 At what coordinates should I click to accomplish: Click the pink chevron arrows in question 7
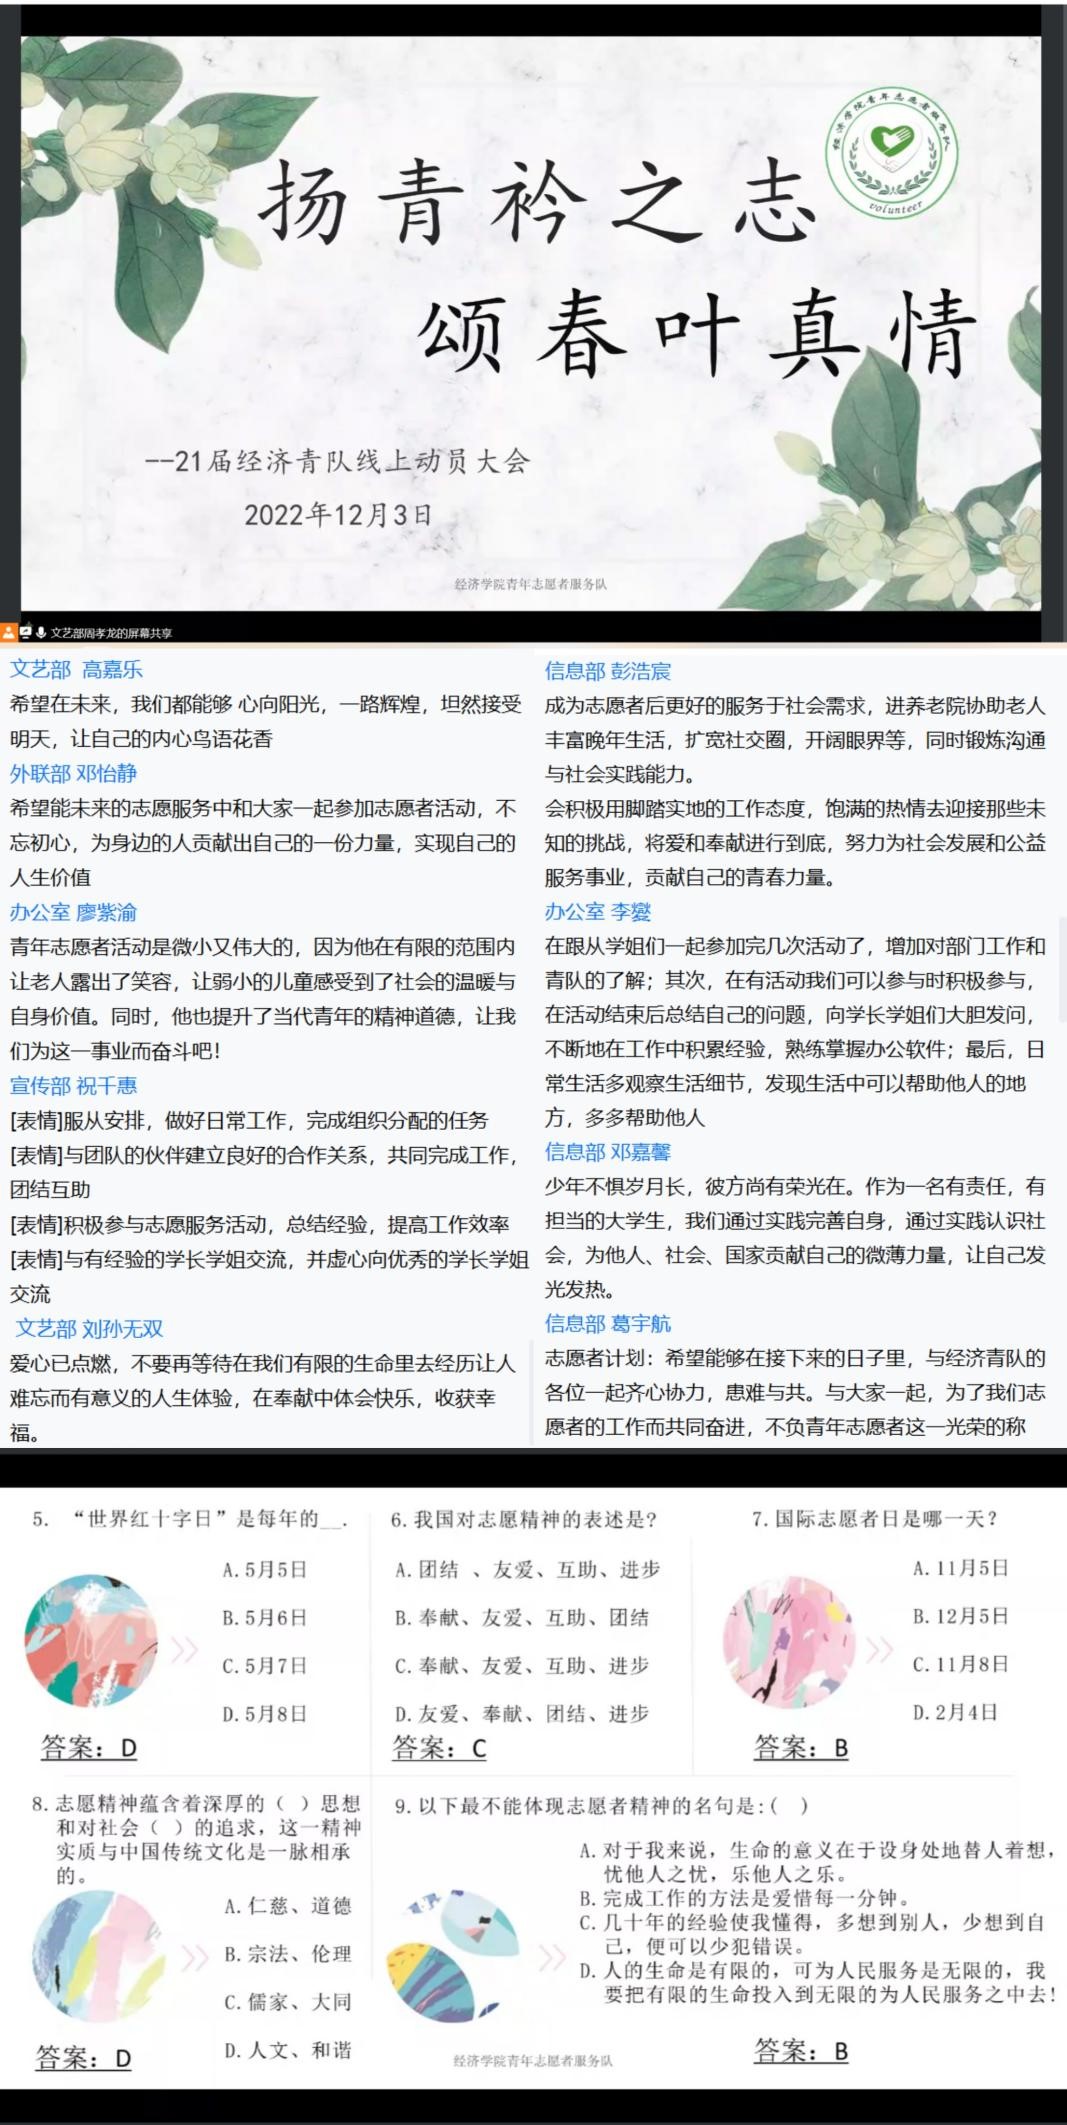(879, 1649)
